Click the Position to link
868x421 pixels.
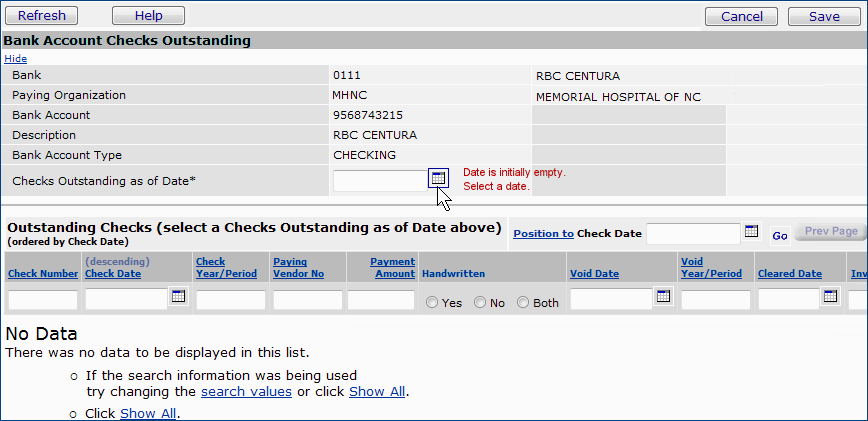click(543, 233)
